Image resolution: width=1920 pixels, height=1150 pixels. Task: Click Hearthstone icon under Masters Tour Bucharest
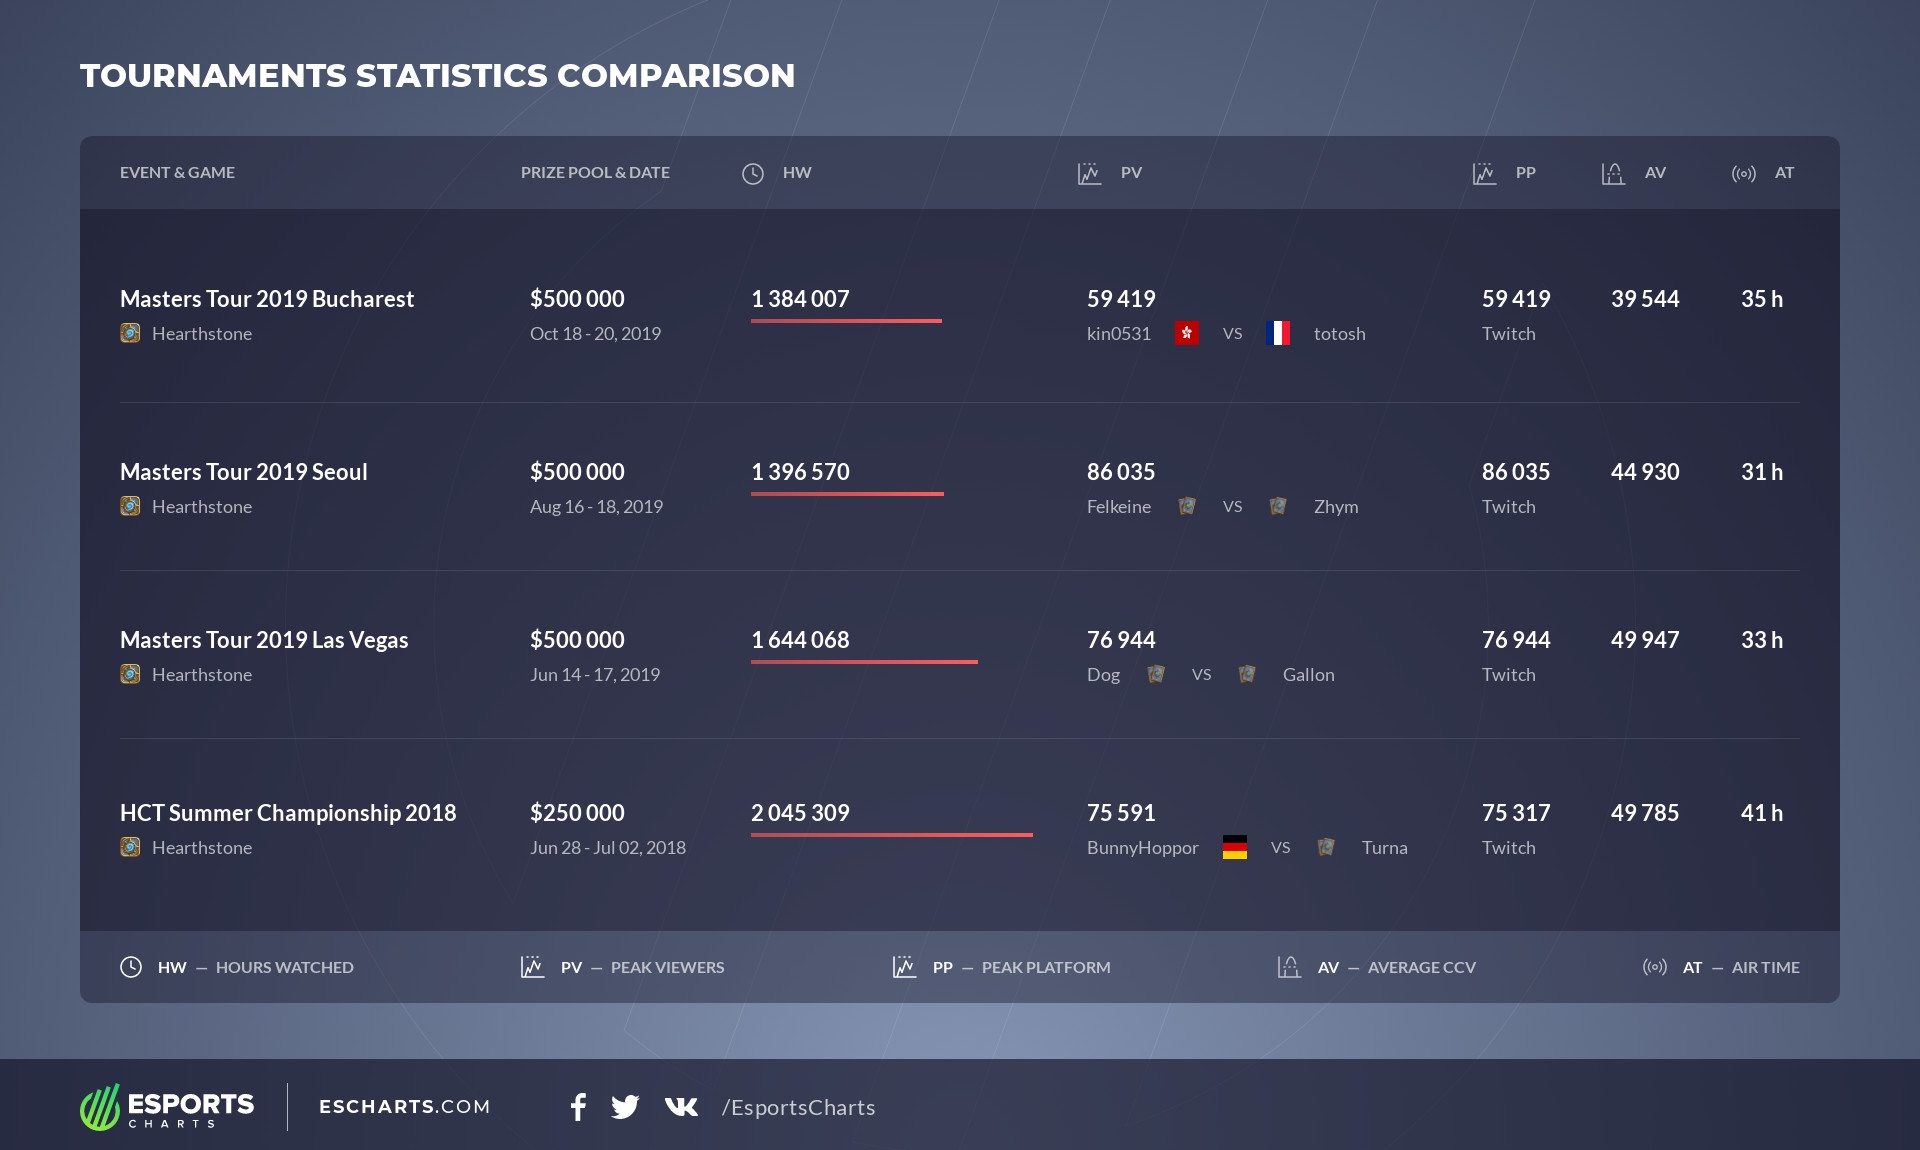[x=130, y=333]
